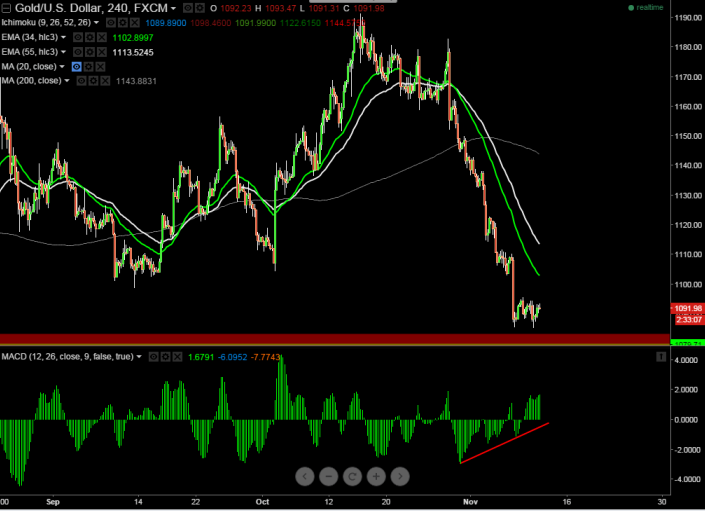Open MA (200, close) settings gear

(x=93, y=81)
